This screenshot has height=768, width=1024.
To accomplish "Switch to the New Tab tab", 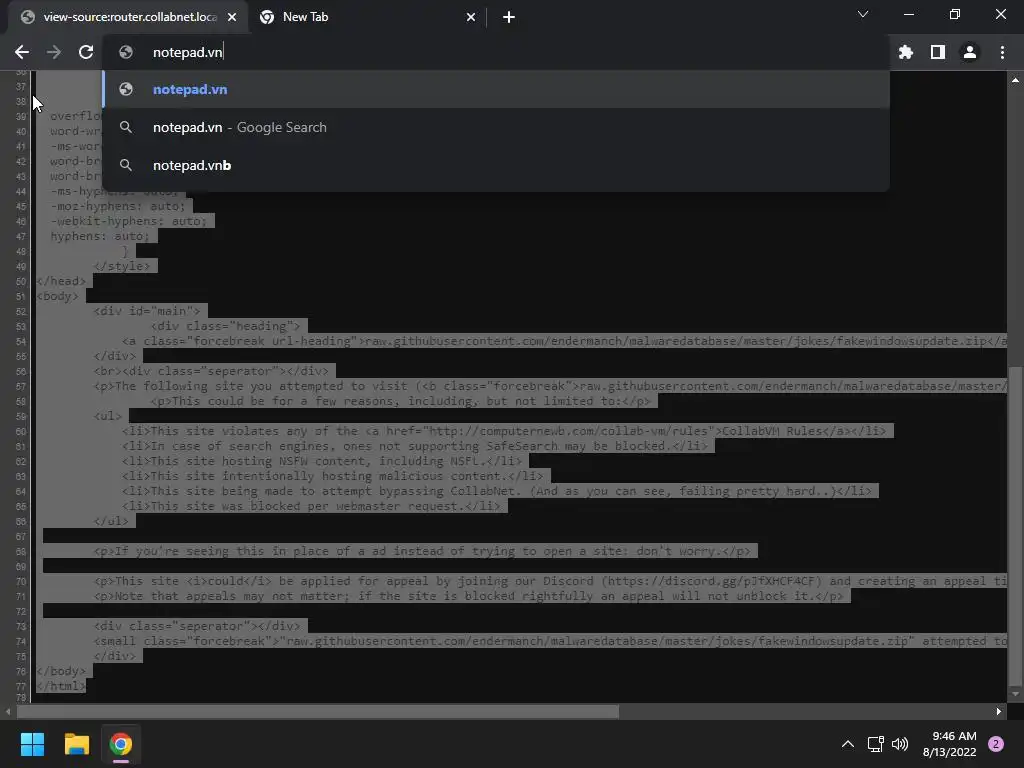I will point(367,17).
